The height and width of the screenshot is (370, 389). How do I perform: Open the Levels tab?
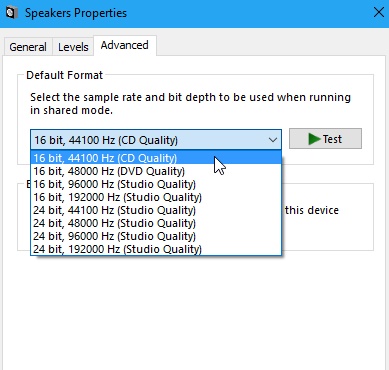pos(73,47)
